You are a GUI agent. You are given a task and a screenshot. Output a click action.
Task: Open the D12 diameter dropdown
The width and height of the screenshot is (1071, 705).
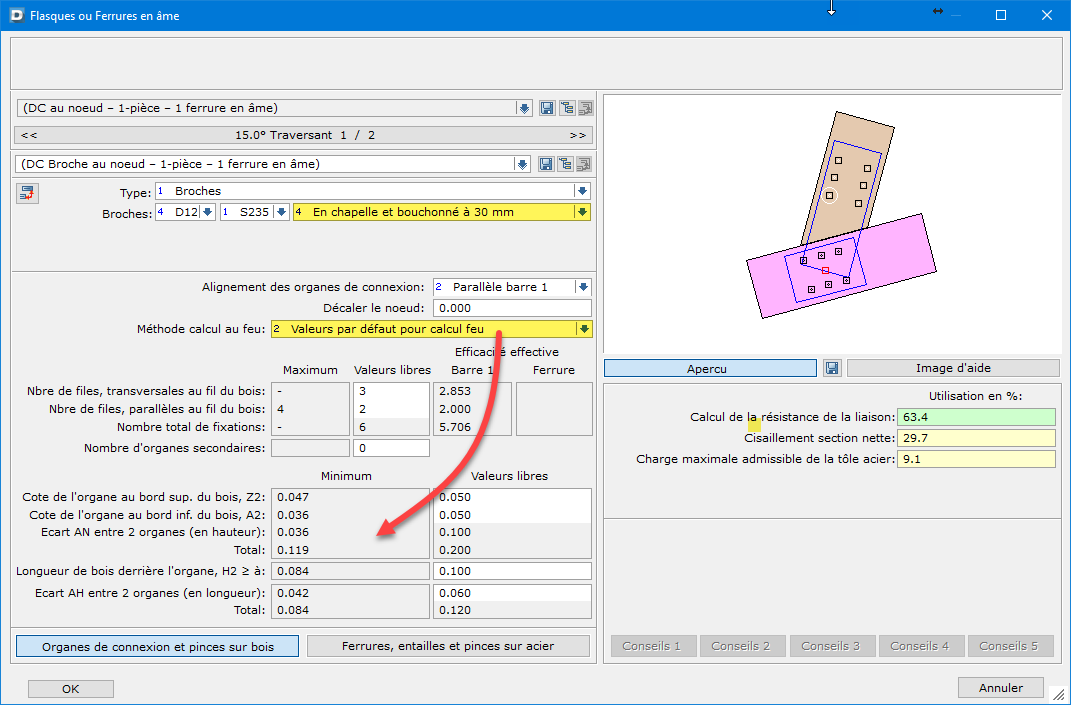pyautogui.click(x=208, y=212)
